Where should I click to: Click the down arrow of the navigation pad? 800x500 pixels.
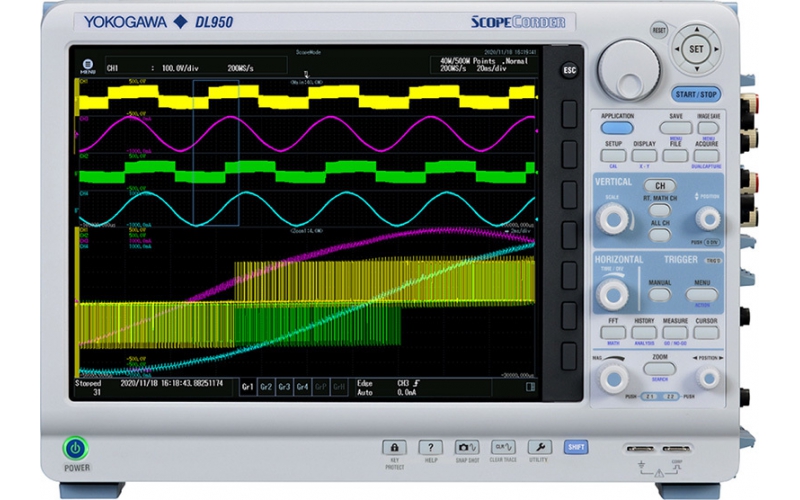[696, 68]
